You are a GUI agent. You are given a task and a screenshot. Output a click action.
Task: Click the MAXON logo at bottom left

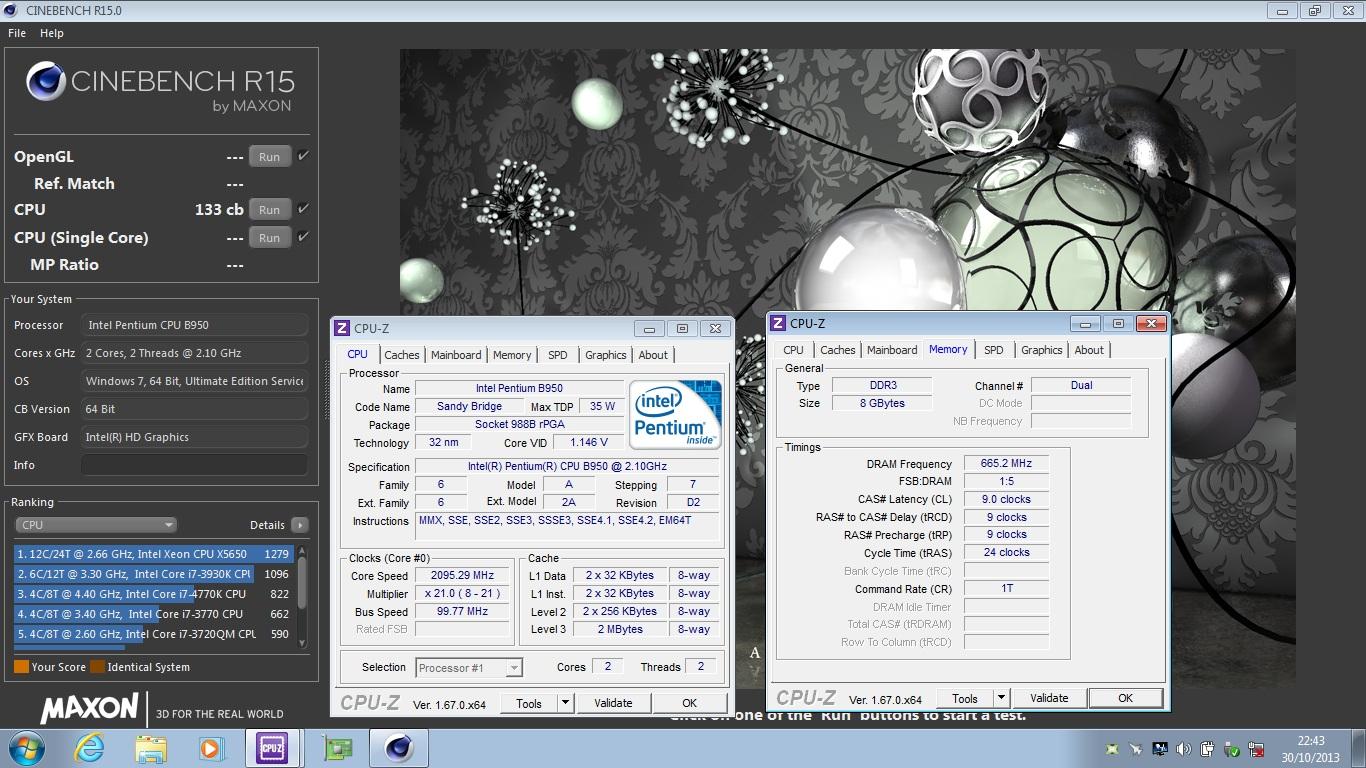(89, 708)
